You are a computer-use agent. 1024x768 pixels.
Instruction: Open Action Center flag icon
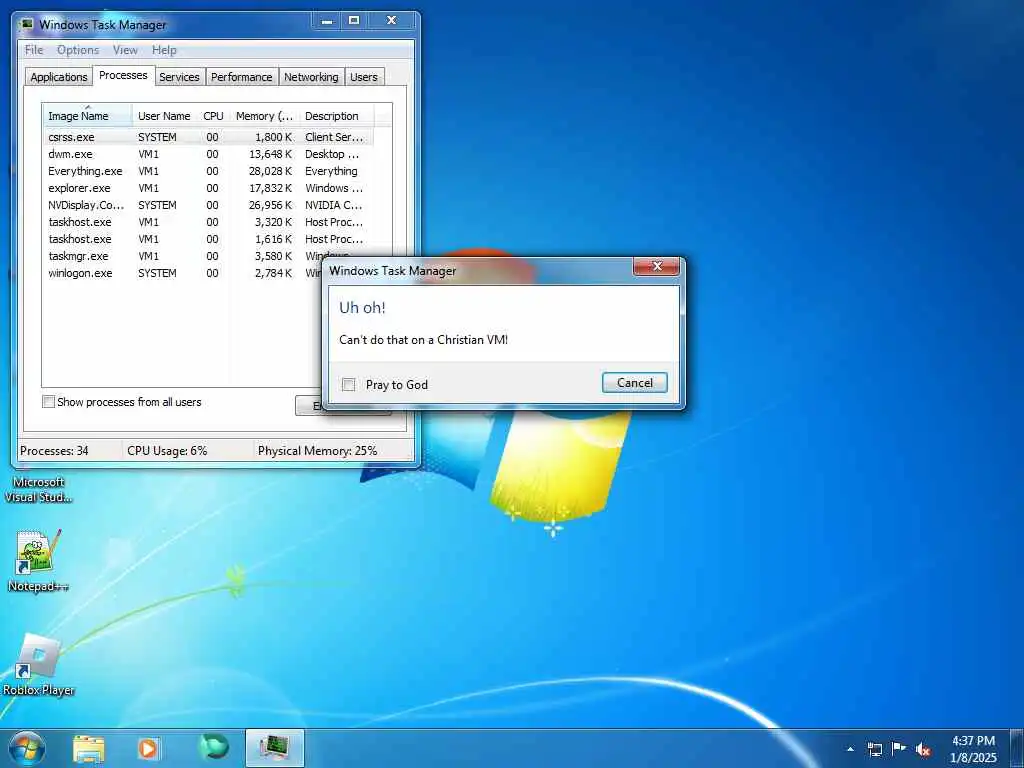coord(899,748)
